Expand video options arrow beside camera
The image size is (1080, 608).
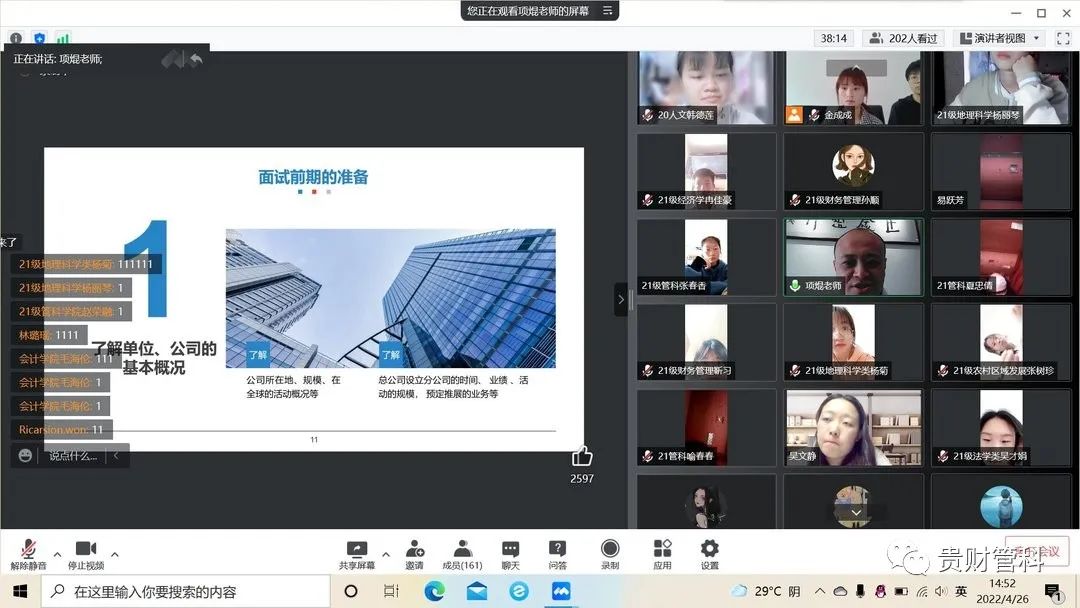click(115, 554)
